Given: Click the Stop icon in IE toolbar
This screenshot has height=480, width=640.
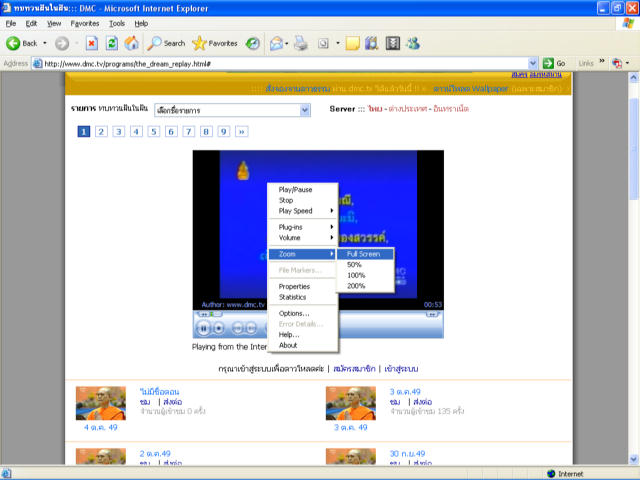Looking at the screenshot, I should pyautogui.click(x=91, y=43).
